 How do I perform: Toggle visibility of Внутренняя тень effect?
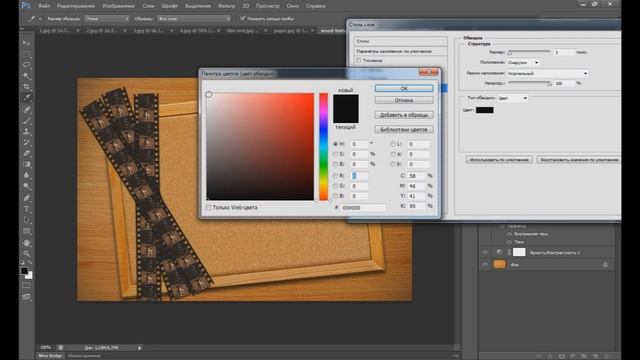click(x=509, y=234)
